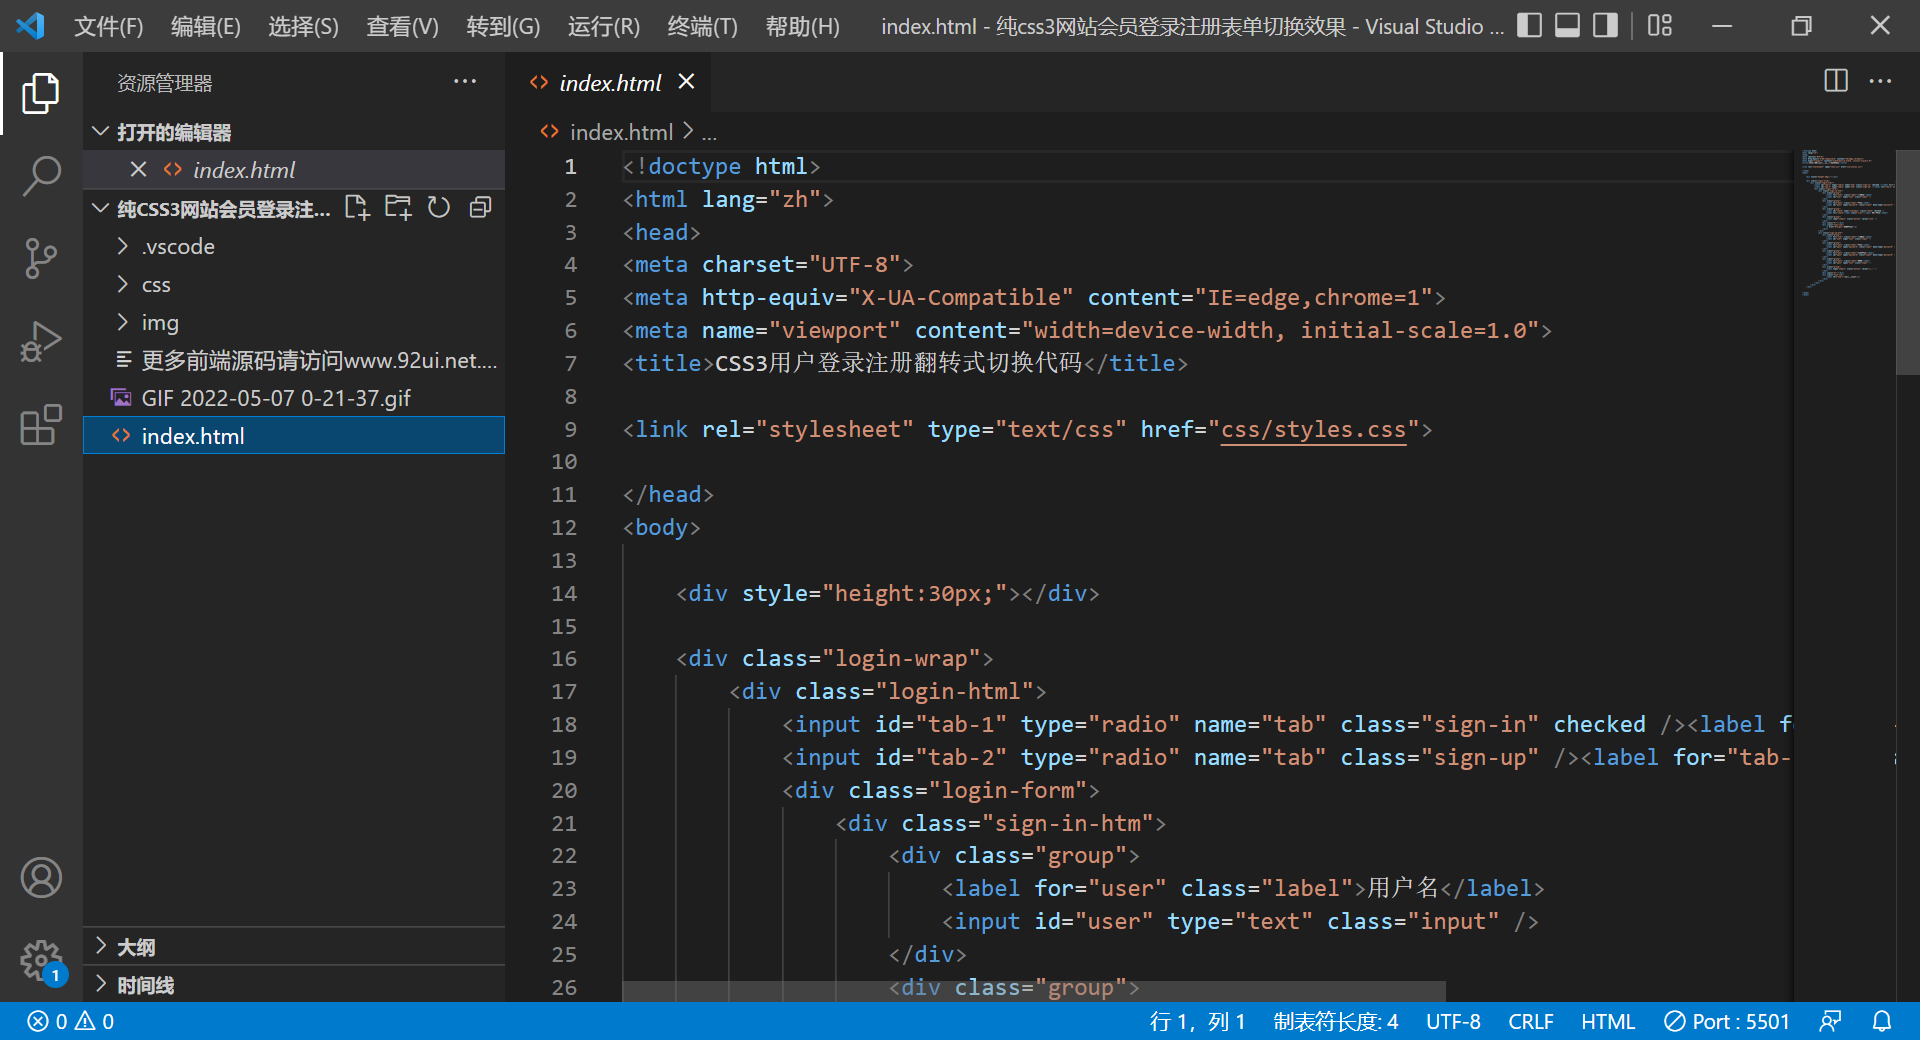Place cursor on the <body> tag line
This screenshot has width=1920, height=1040.
(x=661, y=527)
